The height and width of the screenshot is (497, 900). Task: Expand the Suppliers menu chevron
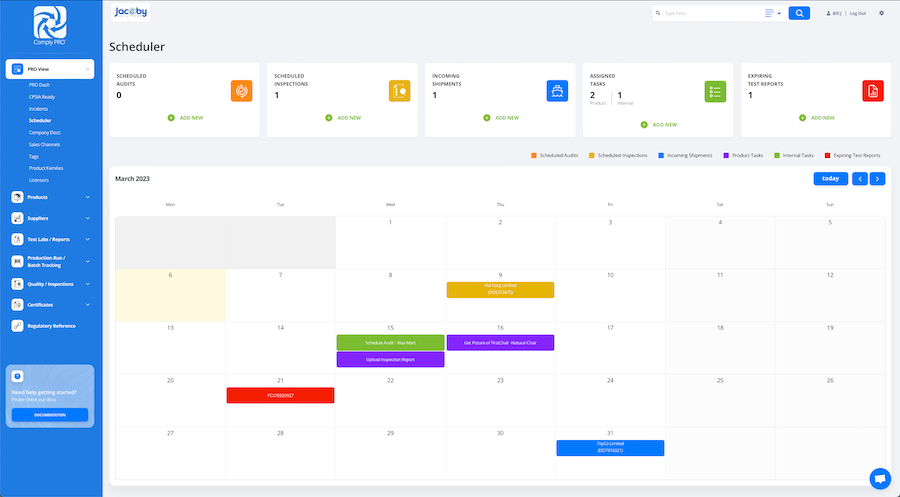tap(88, 218)
